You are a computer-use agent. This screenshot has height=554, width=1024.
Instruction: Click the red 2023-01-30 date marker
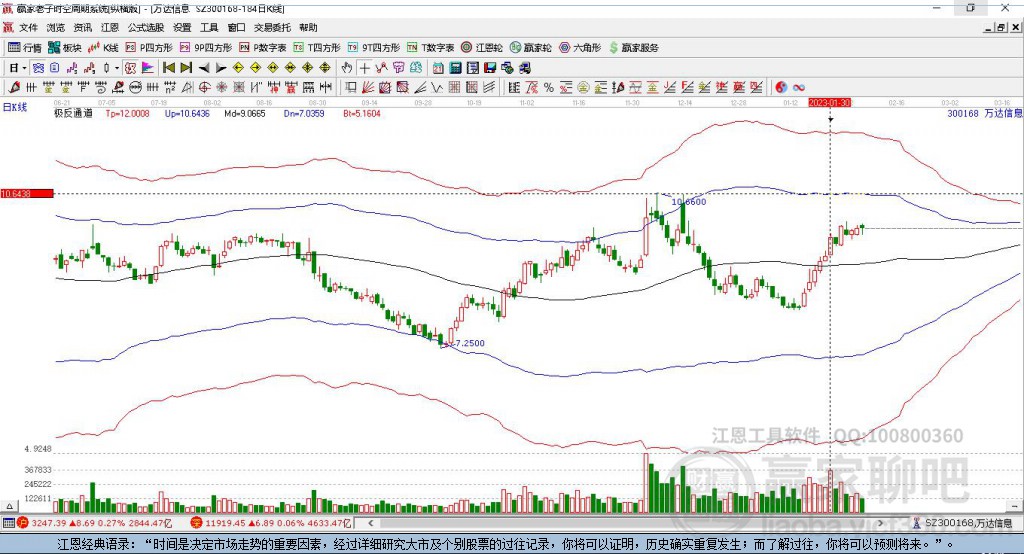(x=829, y=103)
